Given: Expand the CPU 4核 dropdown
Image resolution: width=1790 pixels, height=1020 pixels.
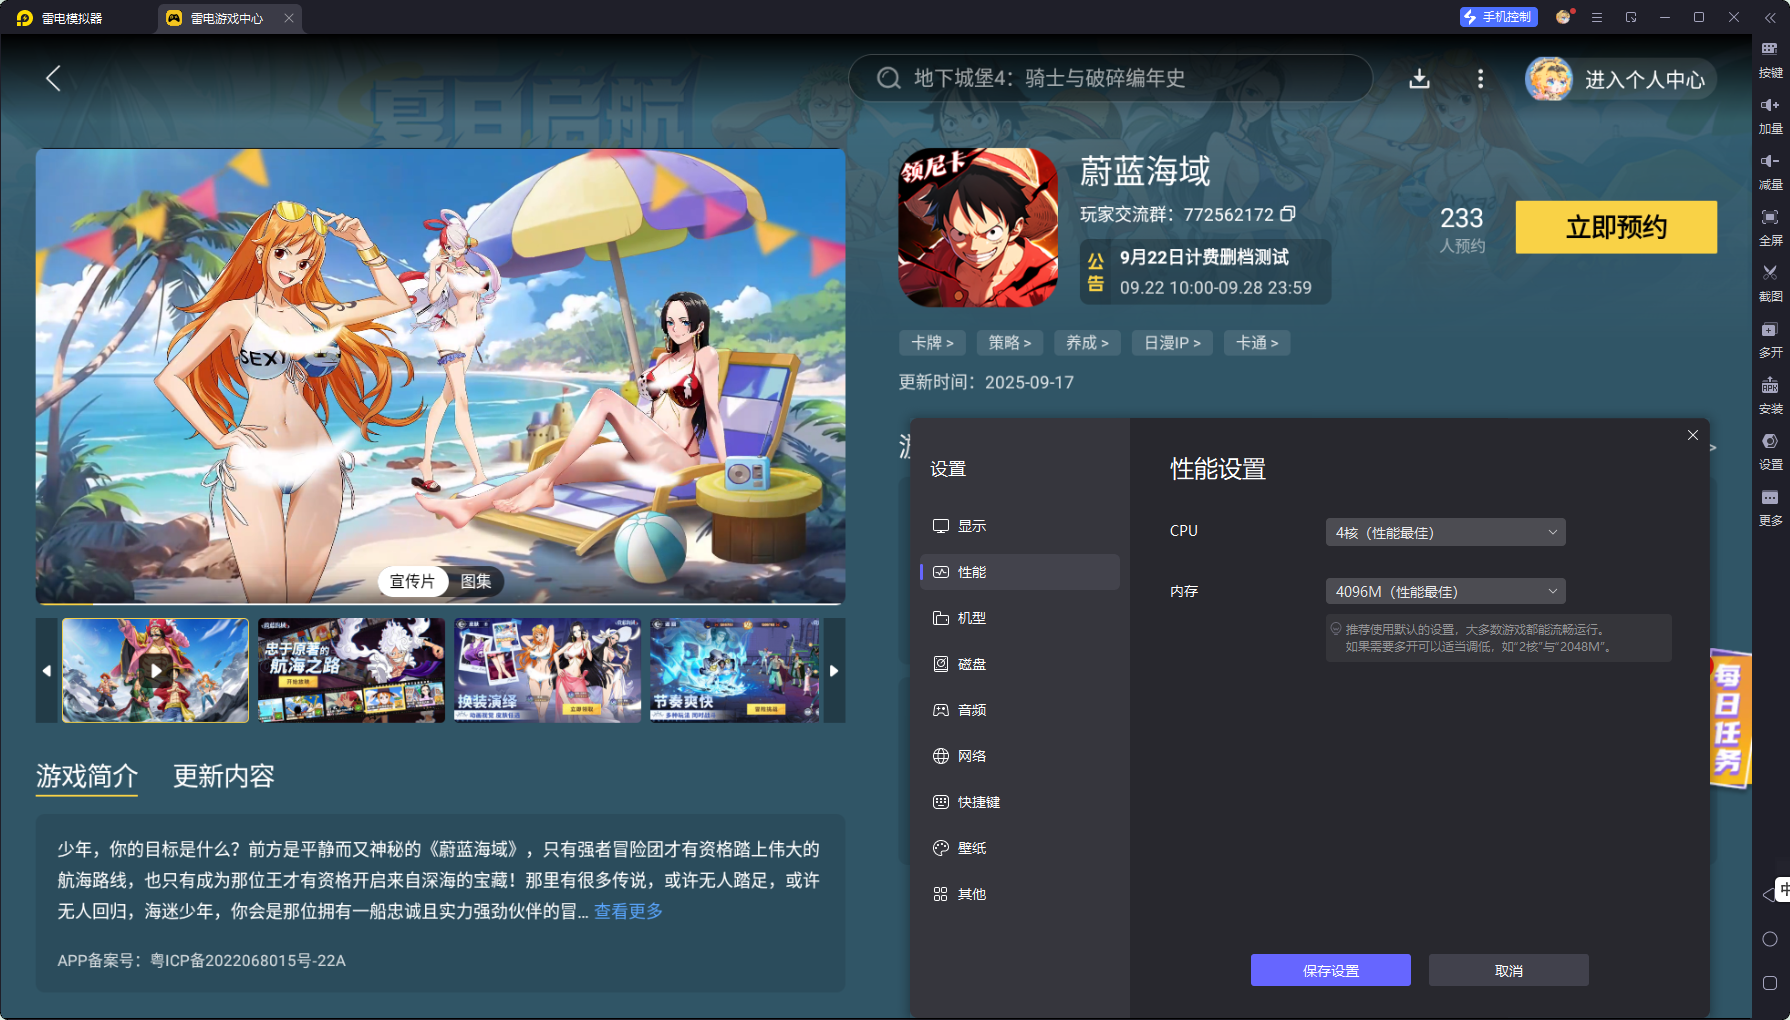Looking at the screenshot, I should 1446,532.
